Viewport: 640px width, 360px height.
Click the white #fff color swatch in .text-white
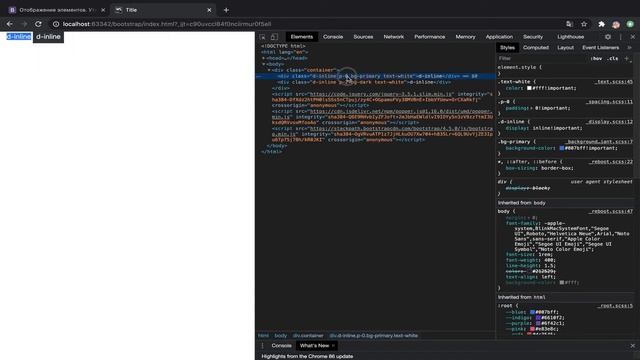coord(529,88)
